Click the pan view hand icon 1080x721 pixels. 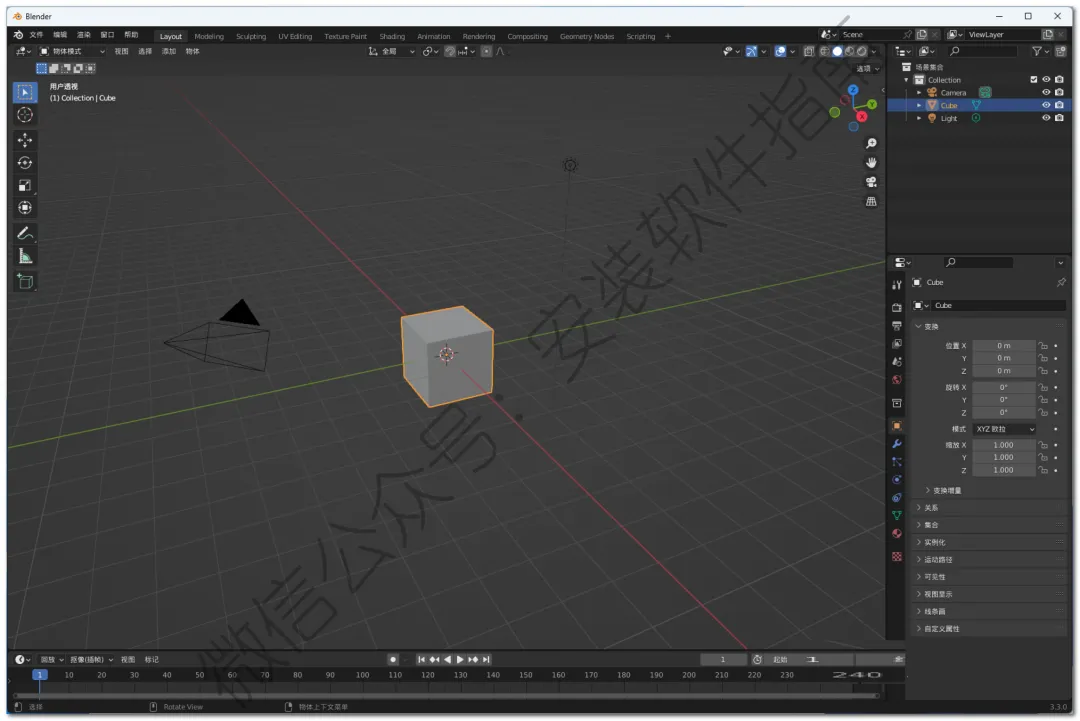[x=871, y=163]
